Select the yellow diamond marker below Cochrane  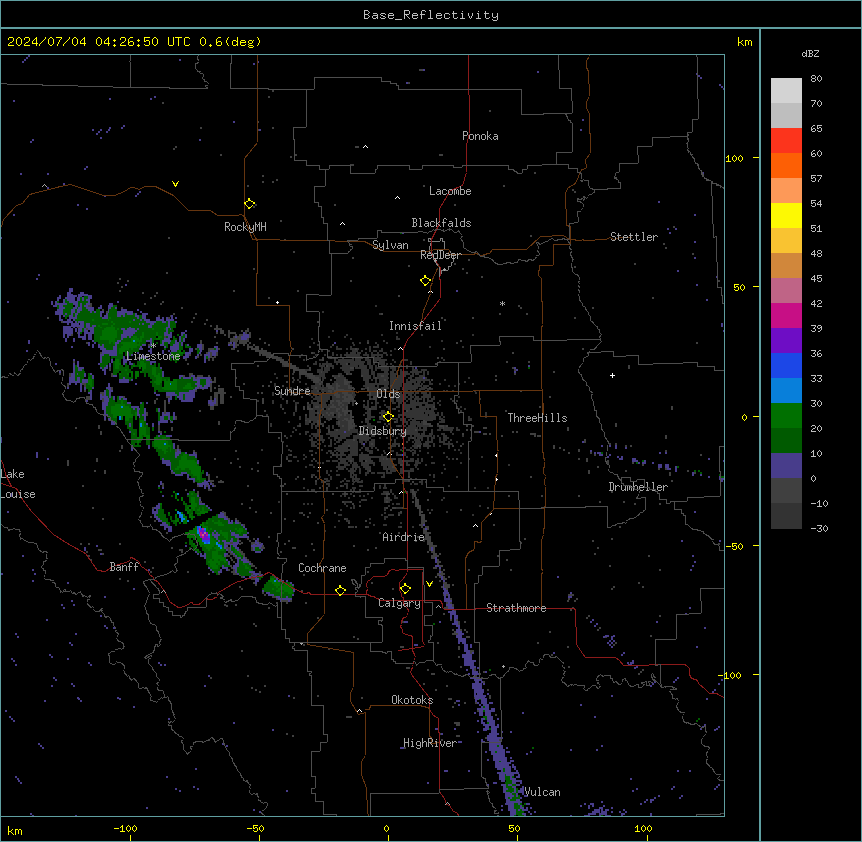point(340,590)
